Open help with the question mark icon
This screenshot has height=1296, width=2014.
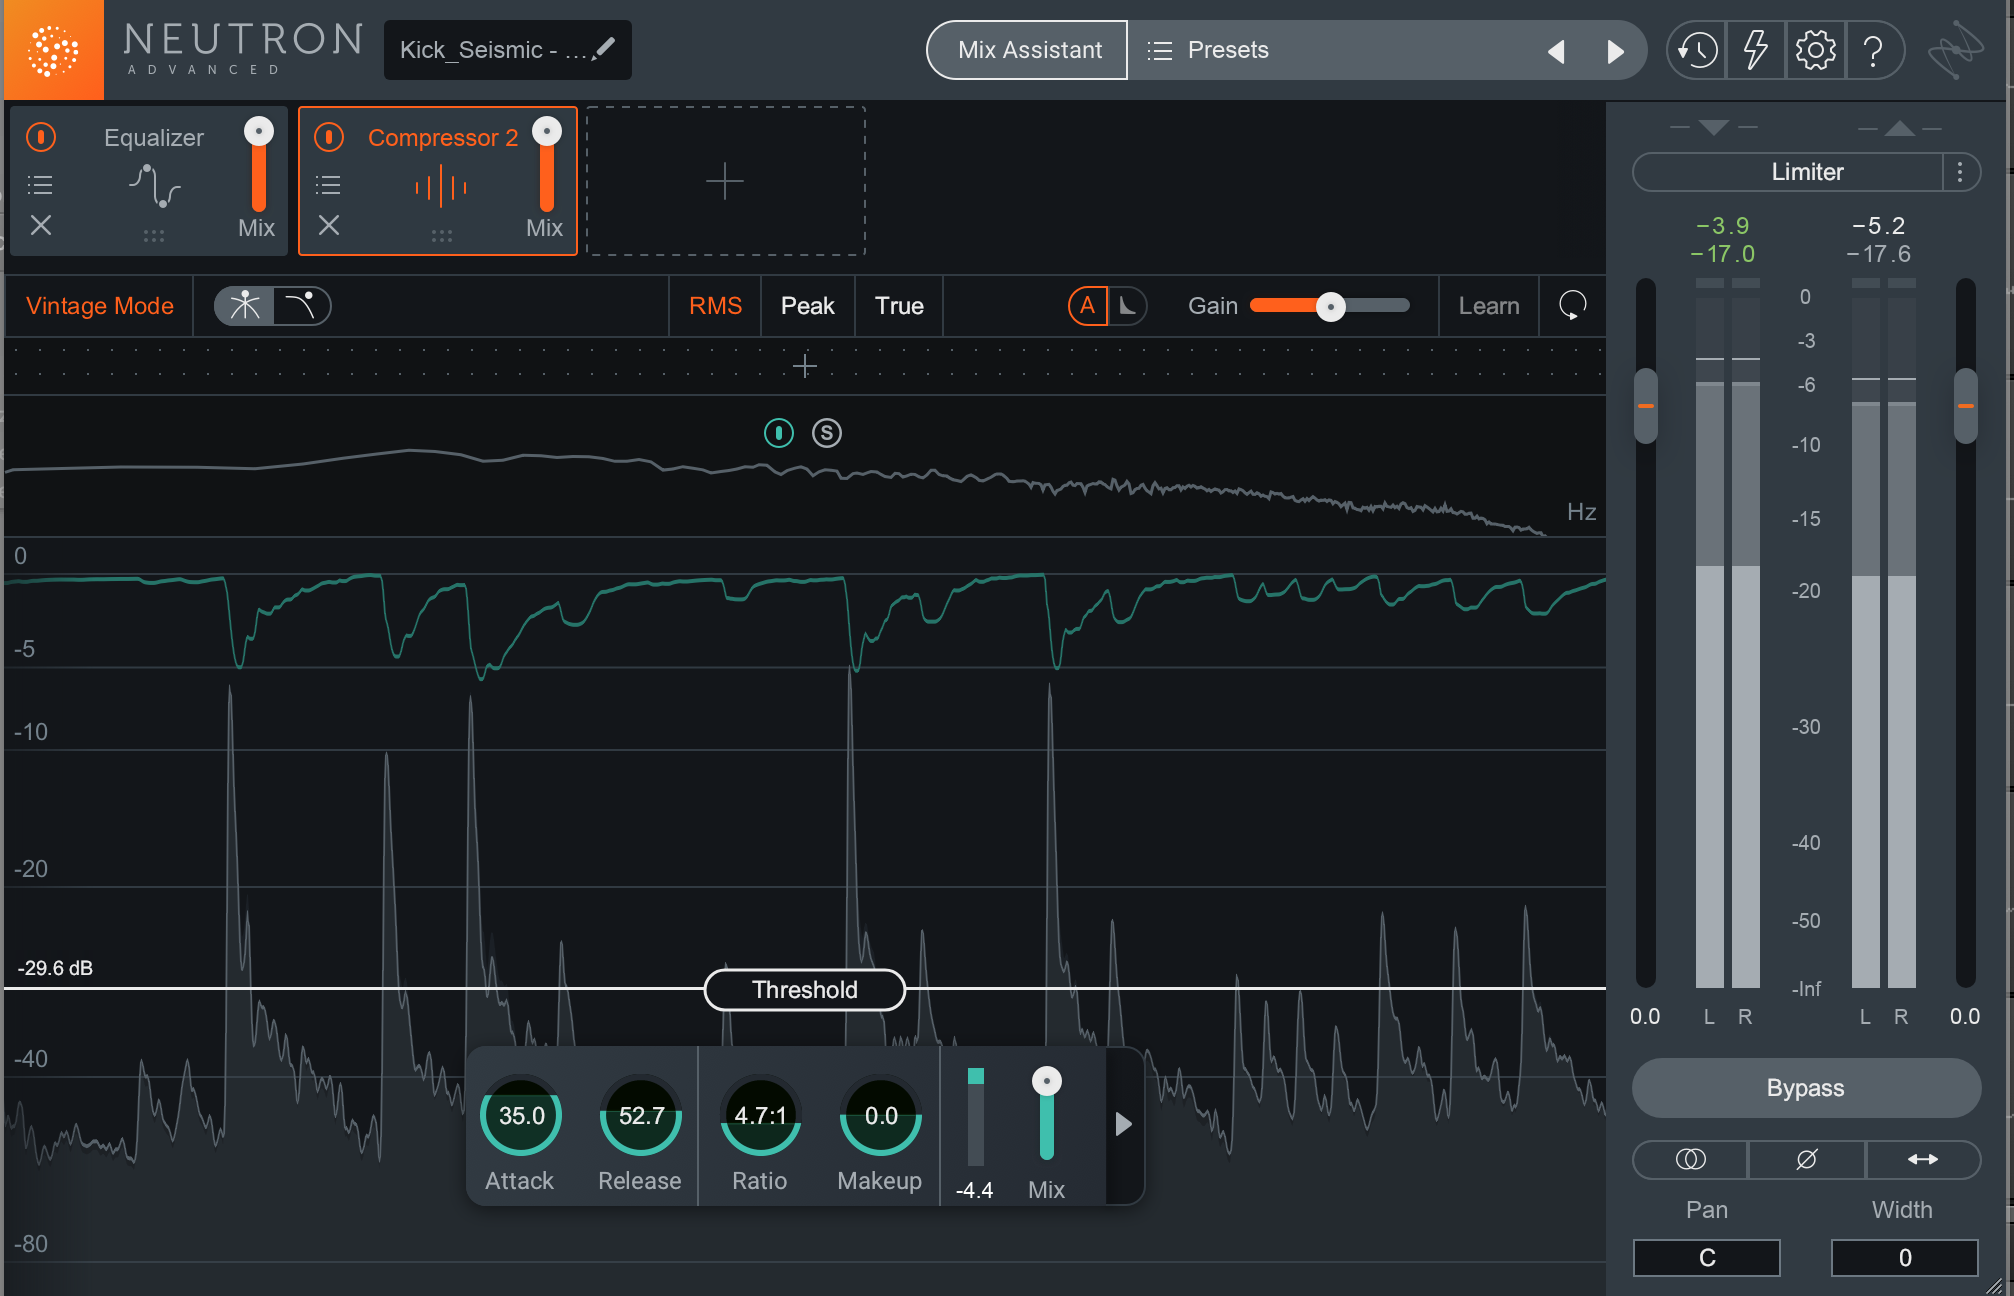1874,50
